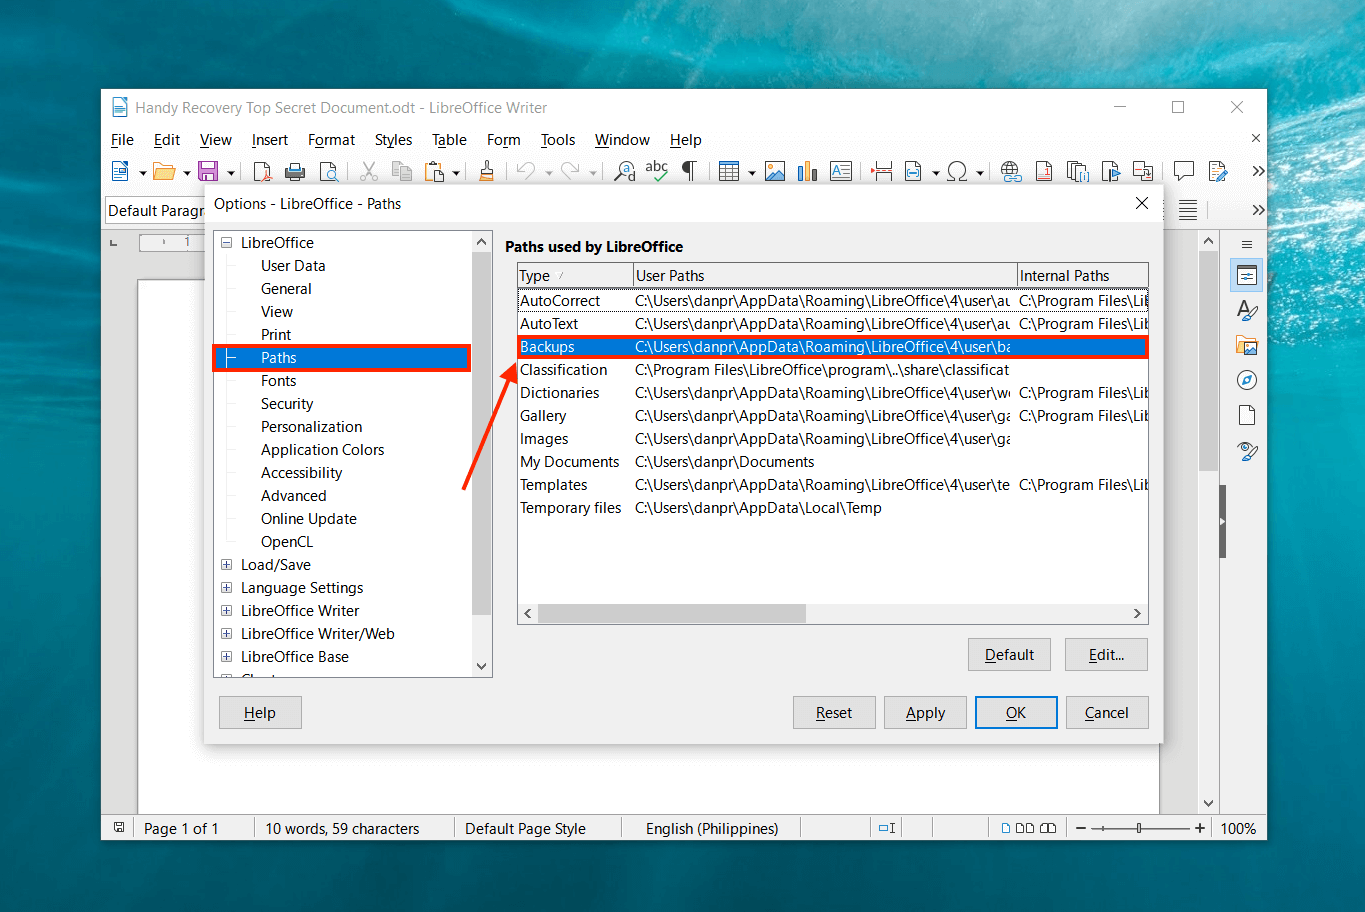Viewport: 1365px width, 912px height.
Task: Click the zoom slider in status bar
Action: point(1139,828)
